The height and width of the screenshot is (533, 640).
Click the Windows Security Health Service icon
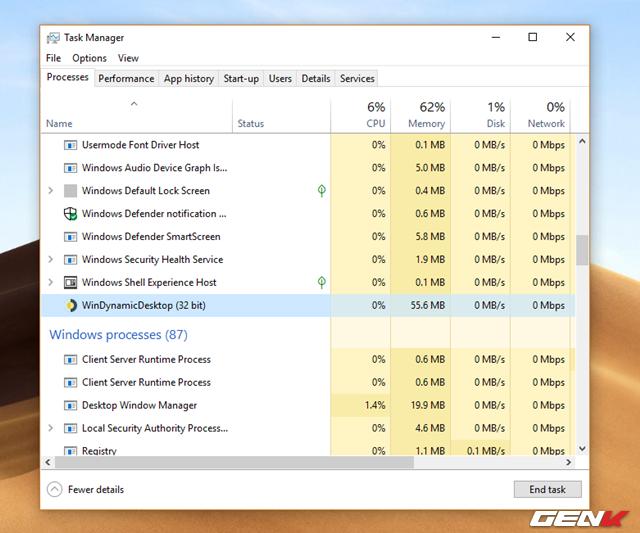70,260
